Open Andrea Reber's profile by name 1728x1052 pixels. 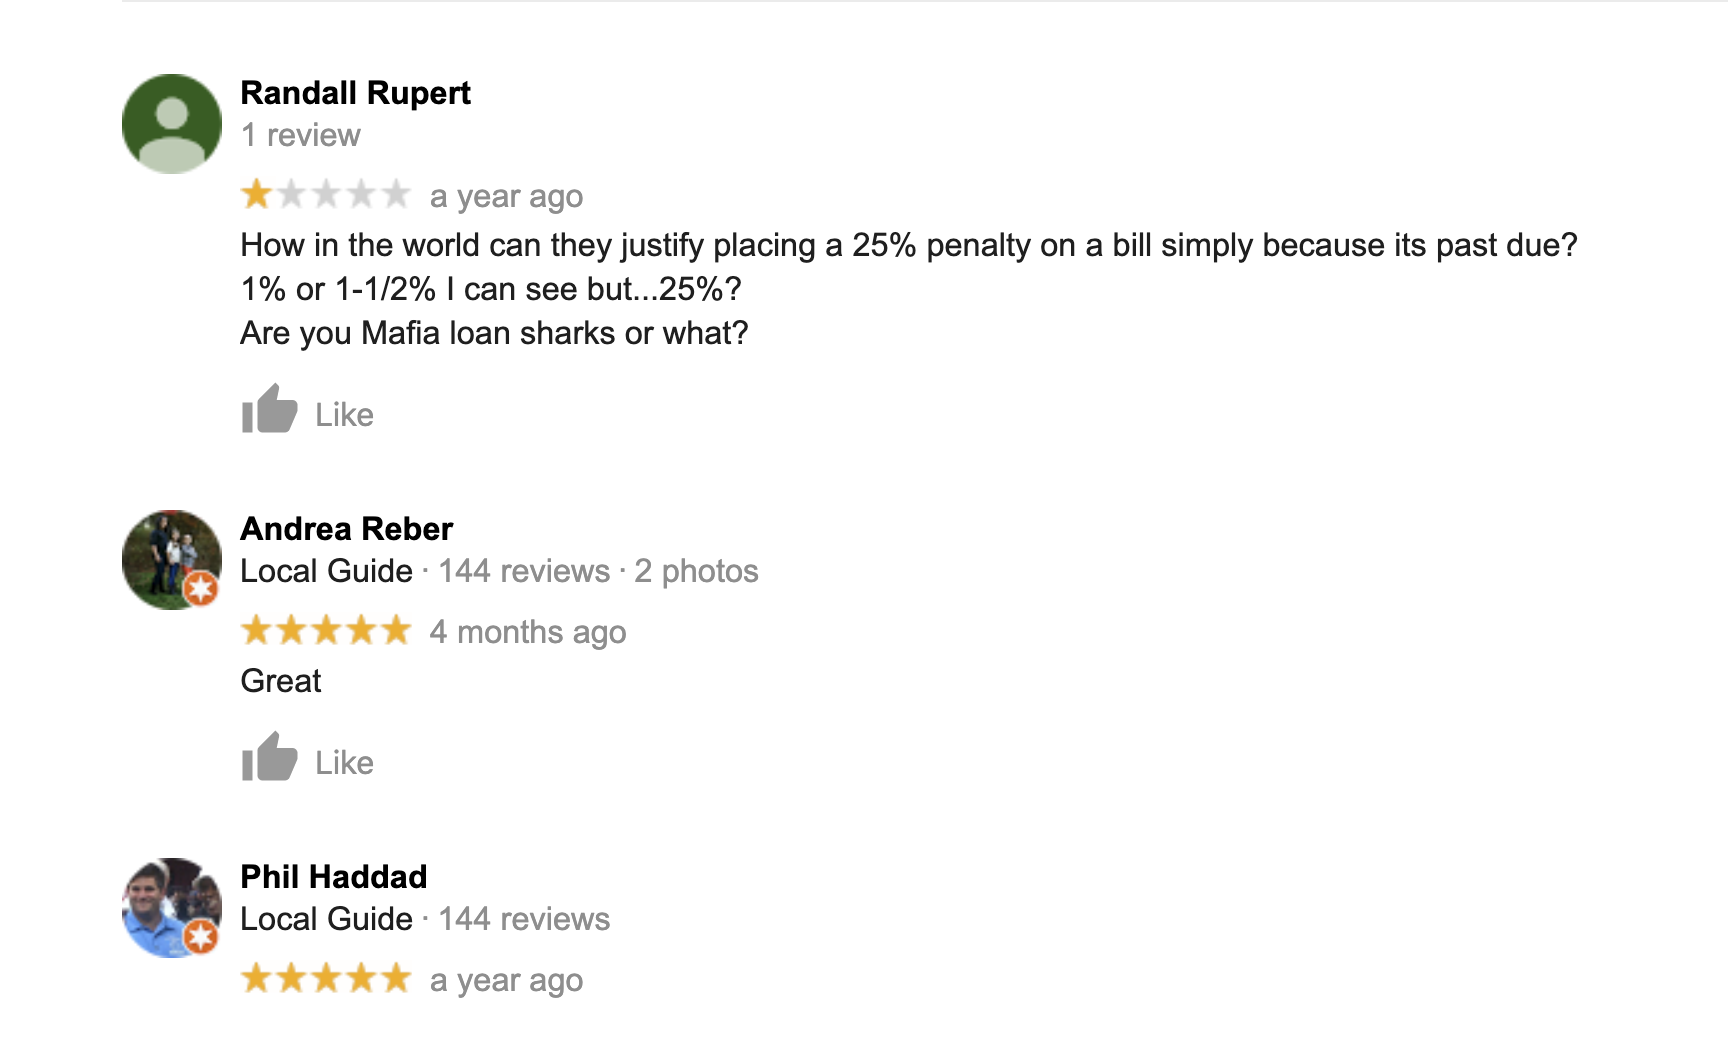[346, 529]
